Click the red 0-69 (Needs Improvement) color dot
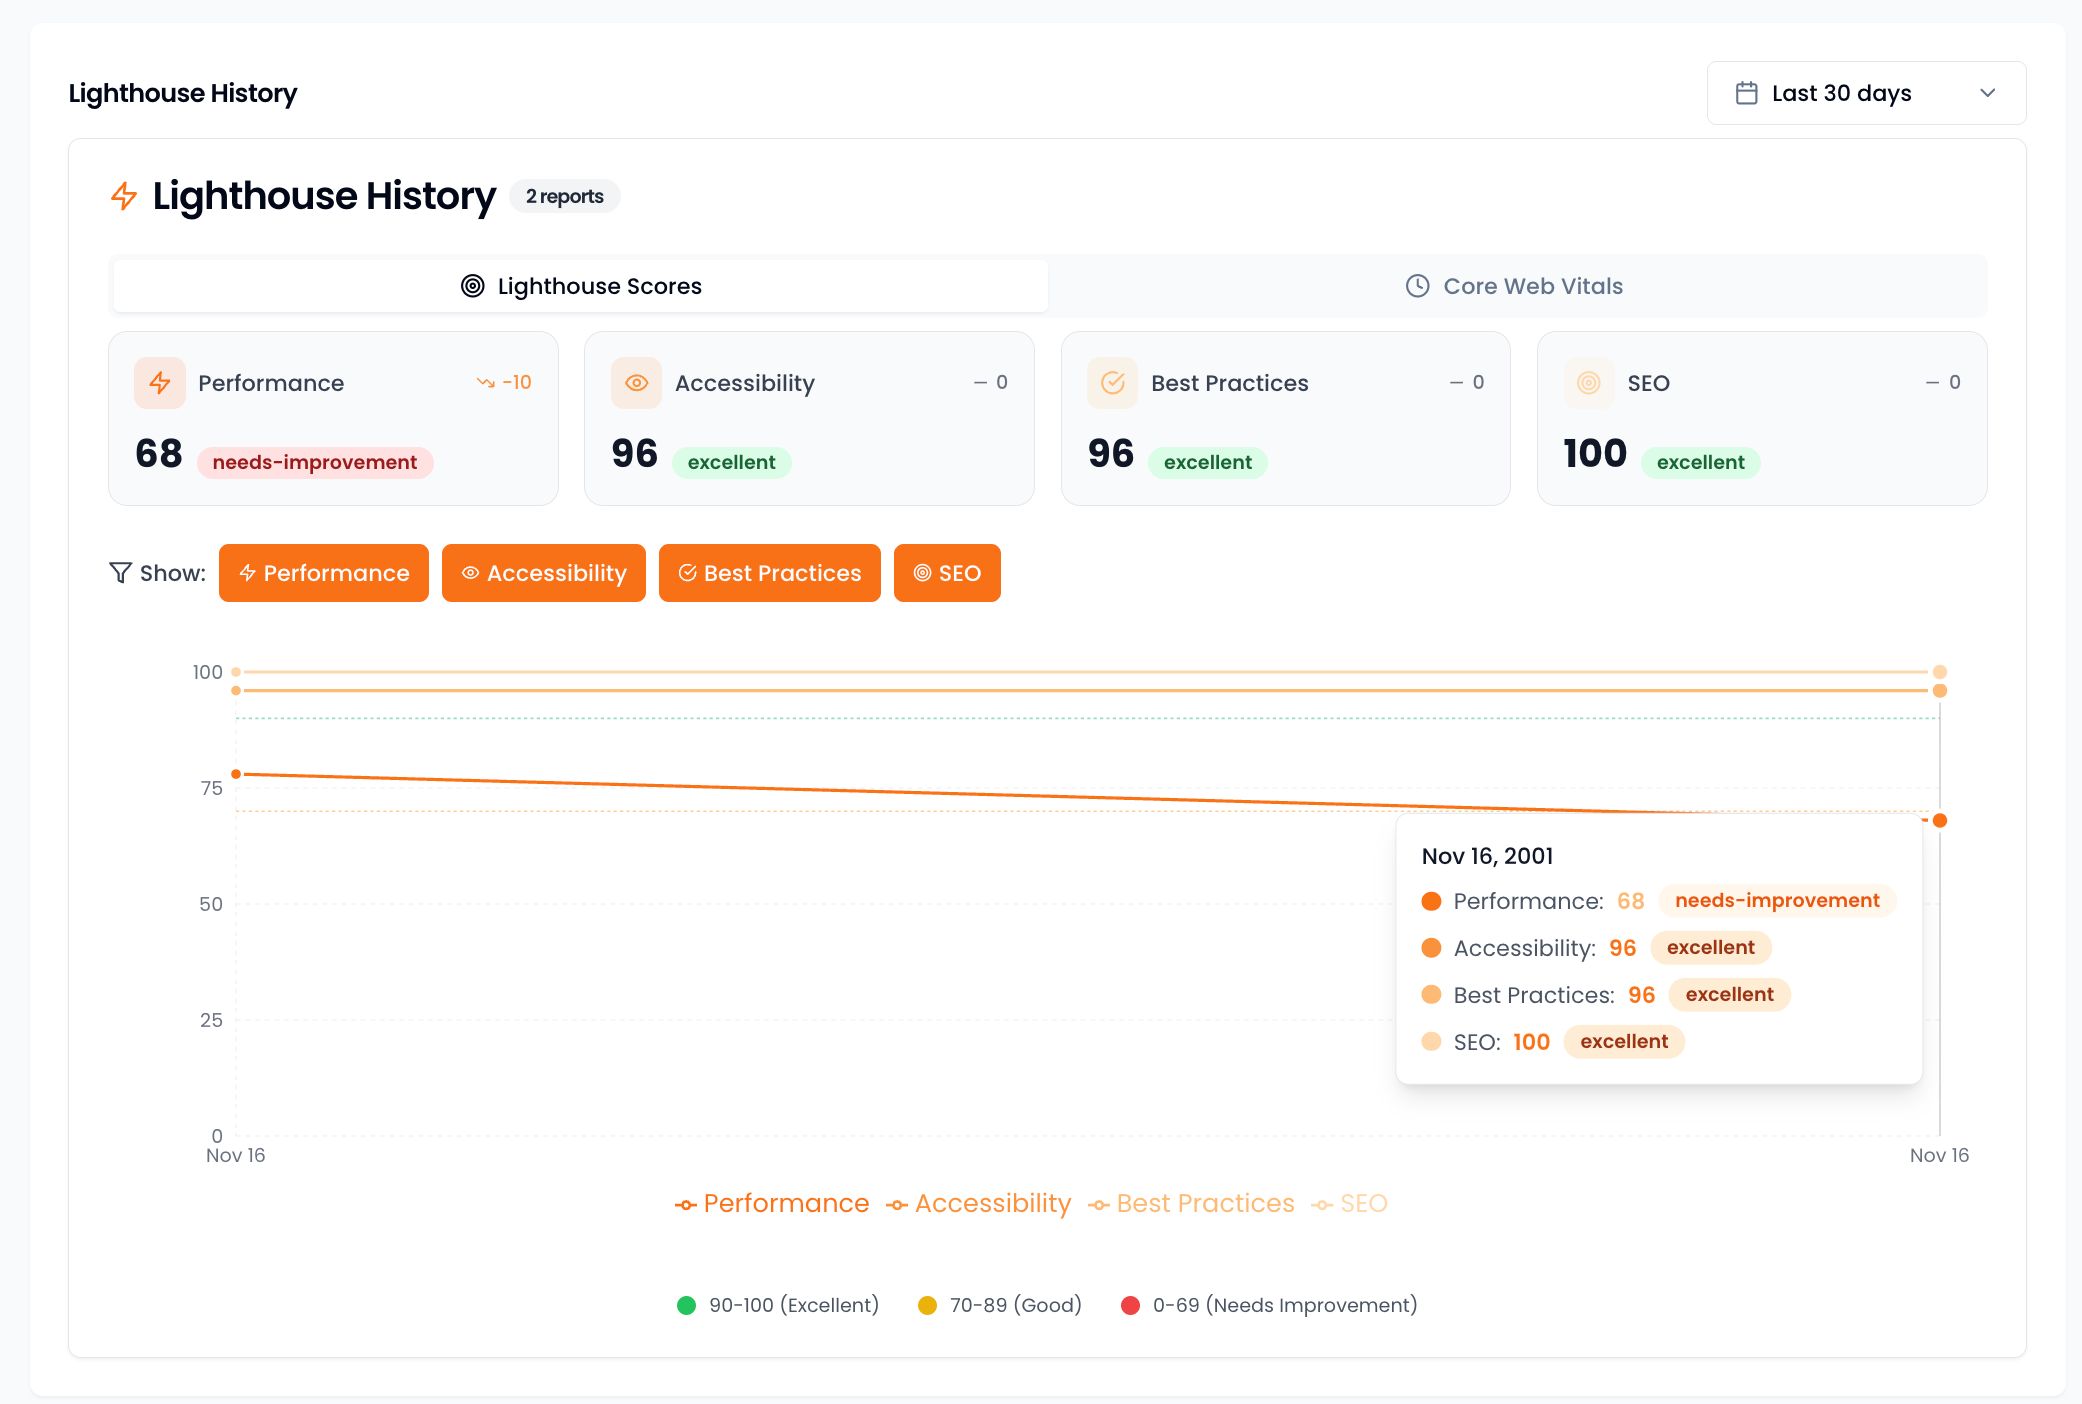The width and height of the screenshot is (2082, 1404). (1130, 1305)
